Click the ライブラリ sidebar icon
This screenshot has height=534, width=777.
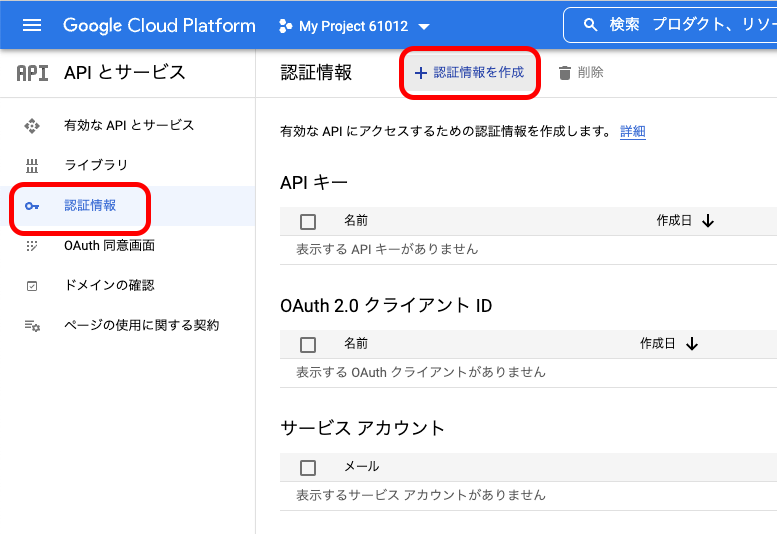(32, 165)
